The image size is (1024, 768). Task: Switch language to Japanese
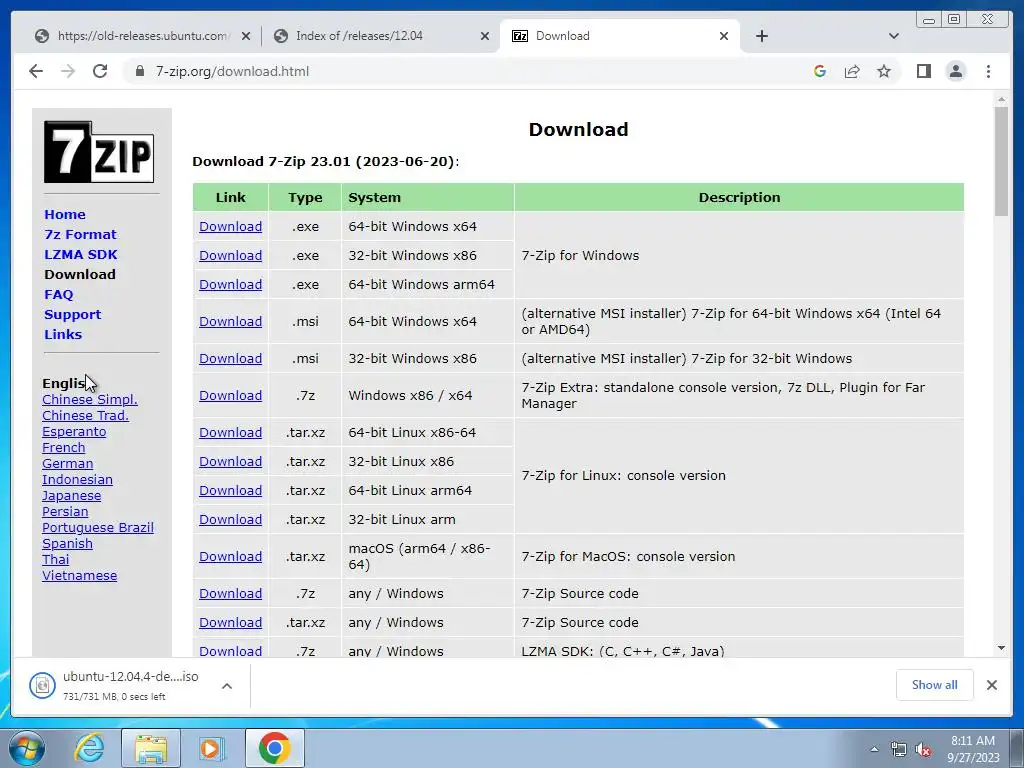71,496
